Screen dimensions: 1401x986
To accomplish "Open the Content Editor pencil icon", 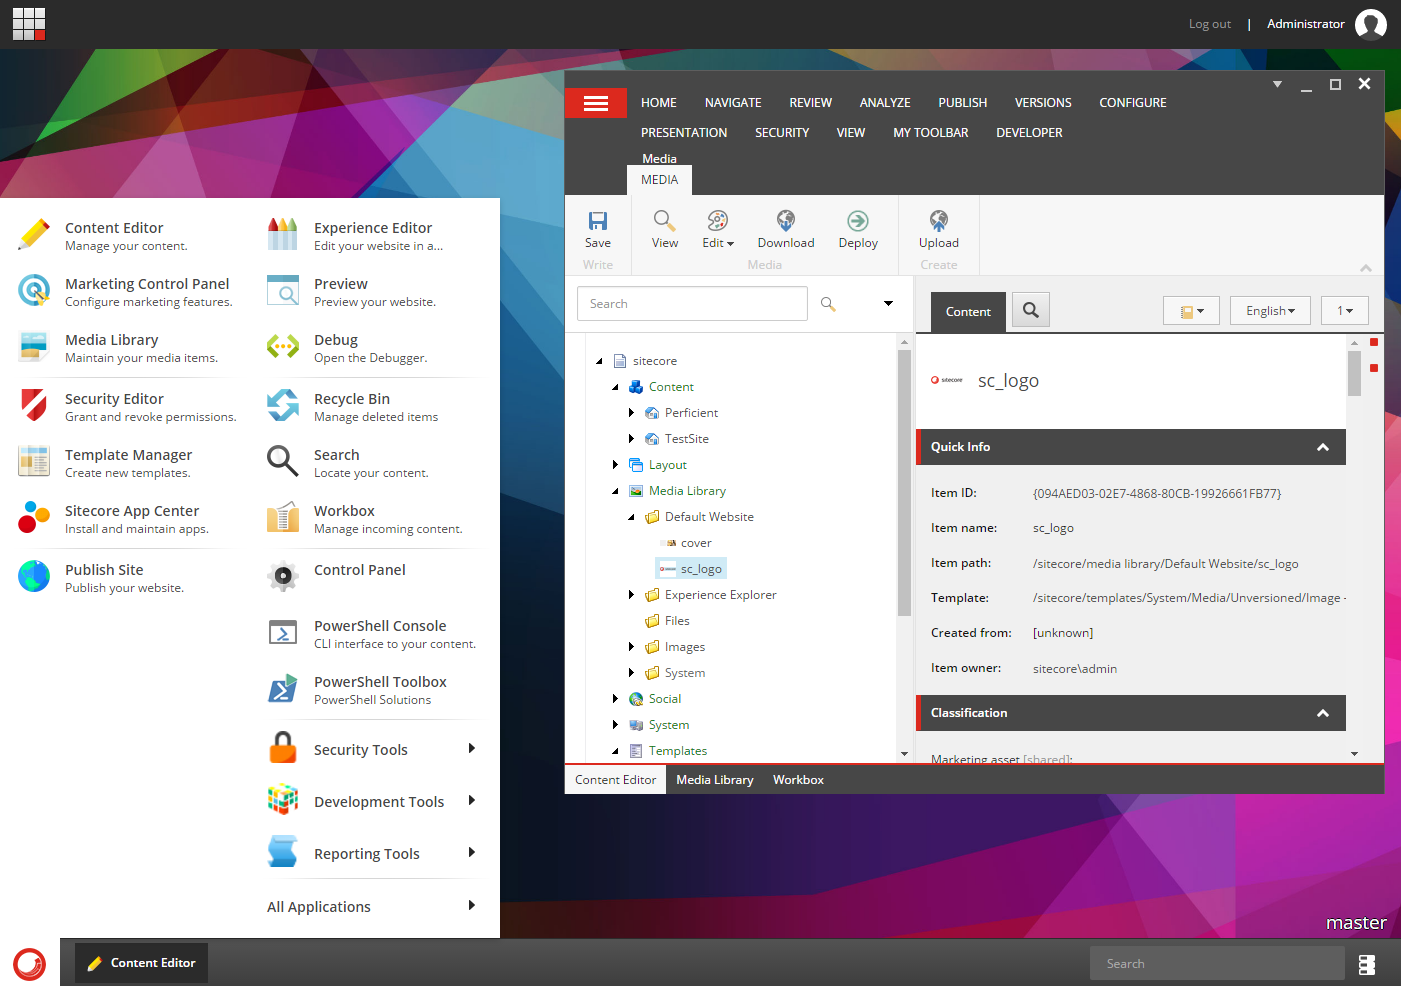I will tap(34, 234).
